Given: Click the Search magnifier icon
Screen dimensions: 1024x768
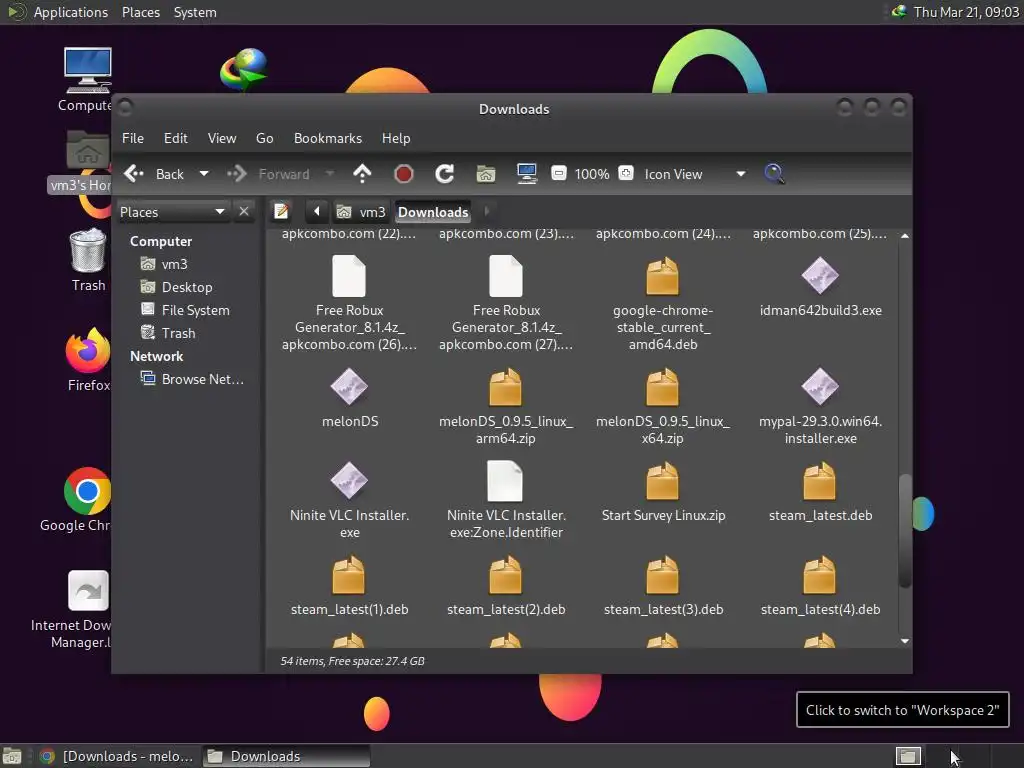Looking at the screenshot, I should click(x=774, y=174).
